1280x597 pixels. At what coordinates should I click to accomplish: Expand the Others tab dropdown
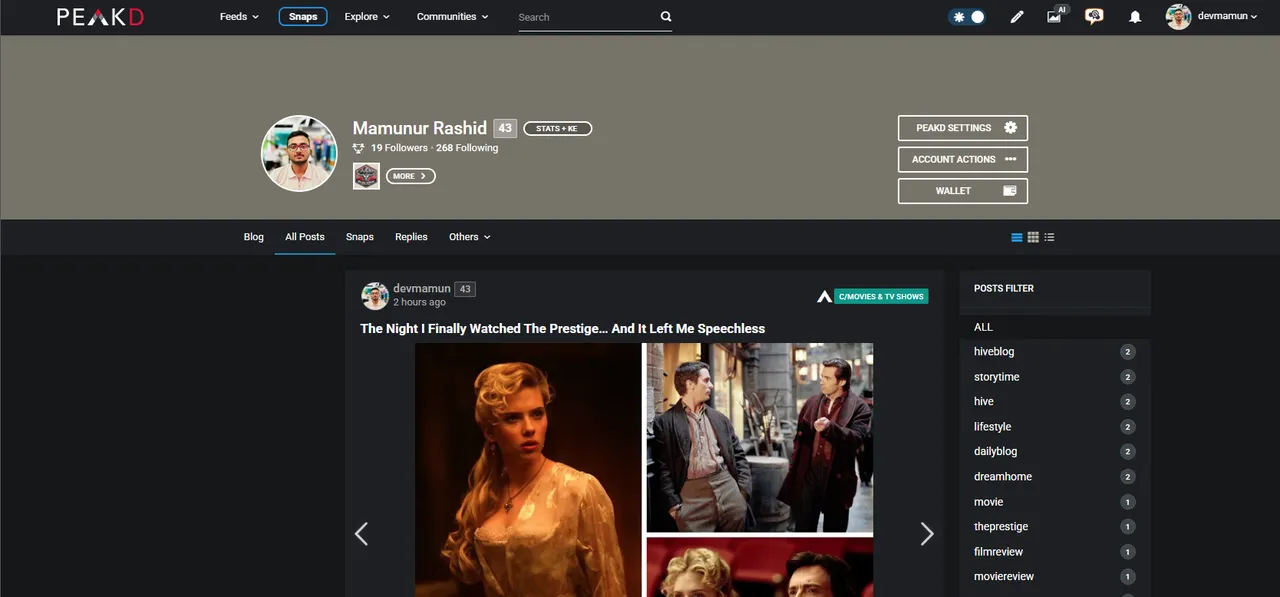[470, 237]
